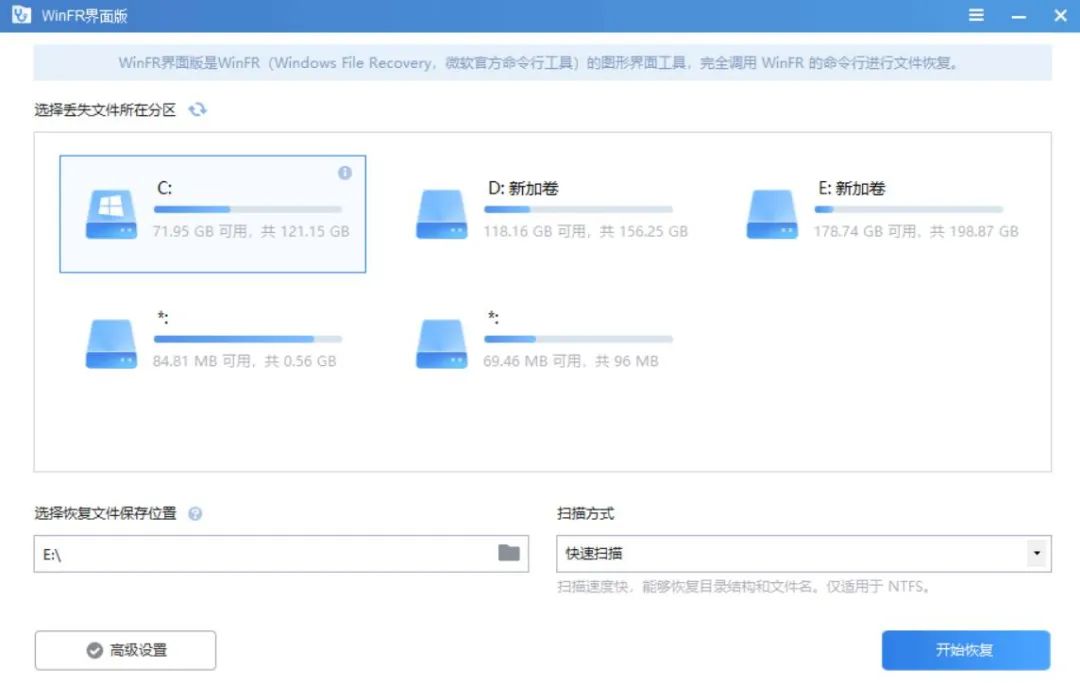This screenshot has width=1080, height=700.
Task: Click the 选择丢失文件所在分区 heading
Action: click(105, 110)
